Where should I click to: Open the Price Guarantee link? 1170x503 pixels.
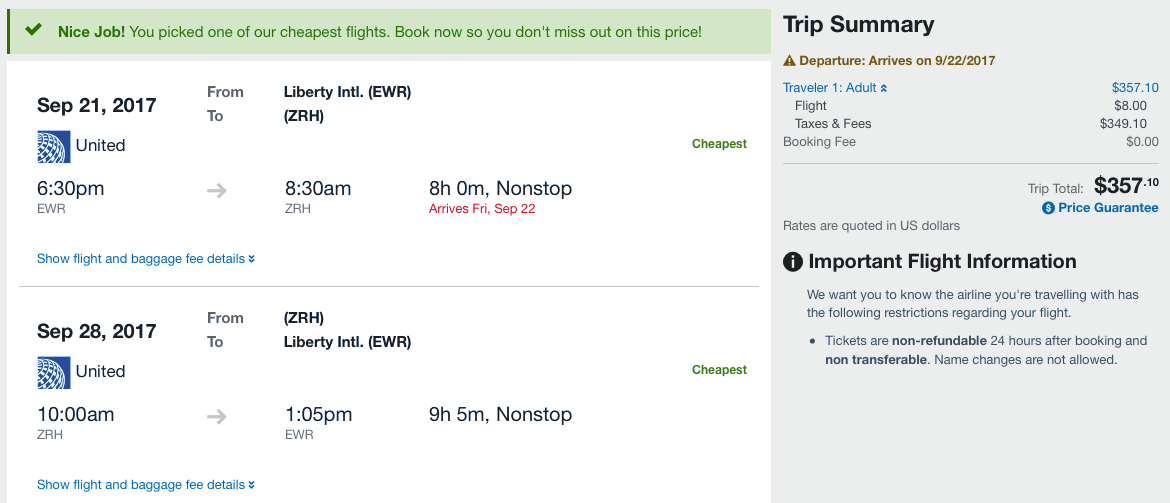pos(1108,208)
